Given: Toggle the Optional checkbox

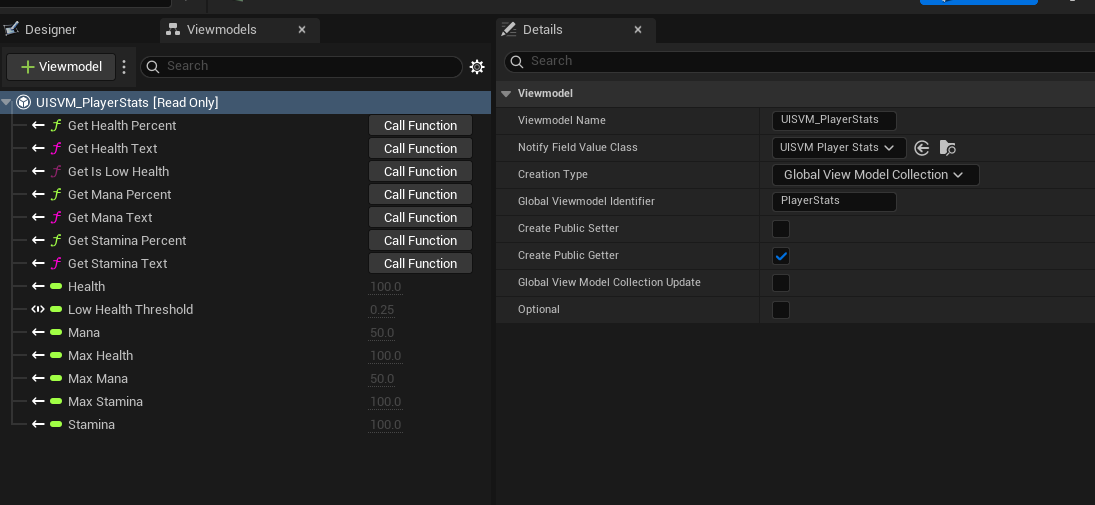Looking at the screenshot, I should point(781,309).
